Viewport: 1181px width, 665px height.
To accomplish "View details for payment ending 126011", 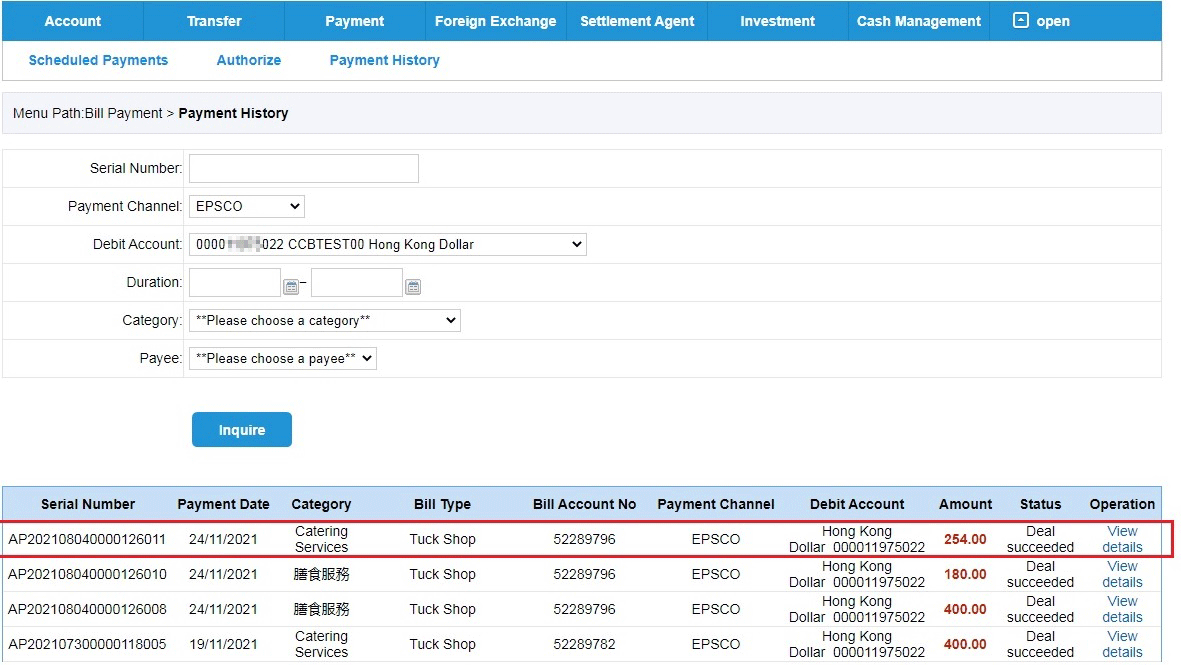I will pos(1122,539).
